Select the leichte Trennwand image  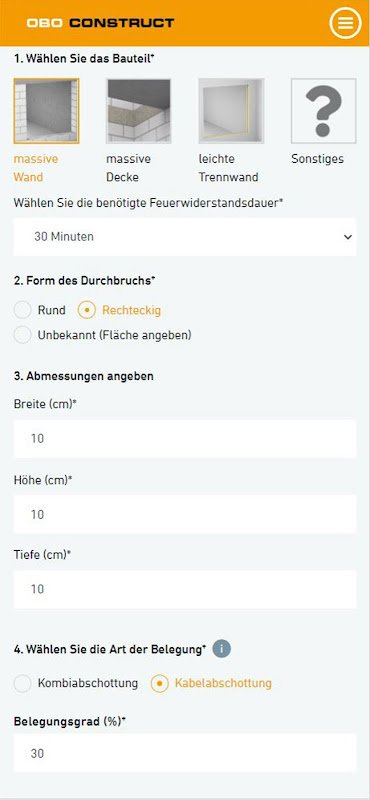[231, 111]
